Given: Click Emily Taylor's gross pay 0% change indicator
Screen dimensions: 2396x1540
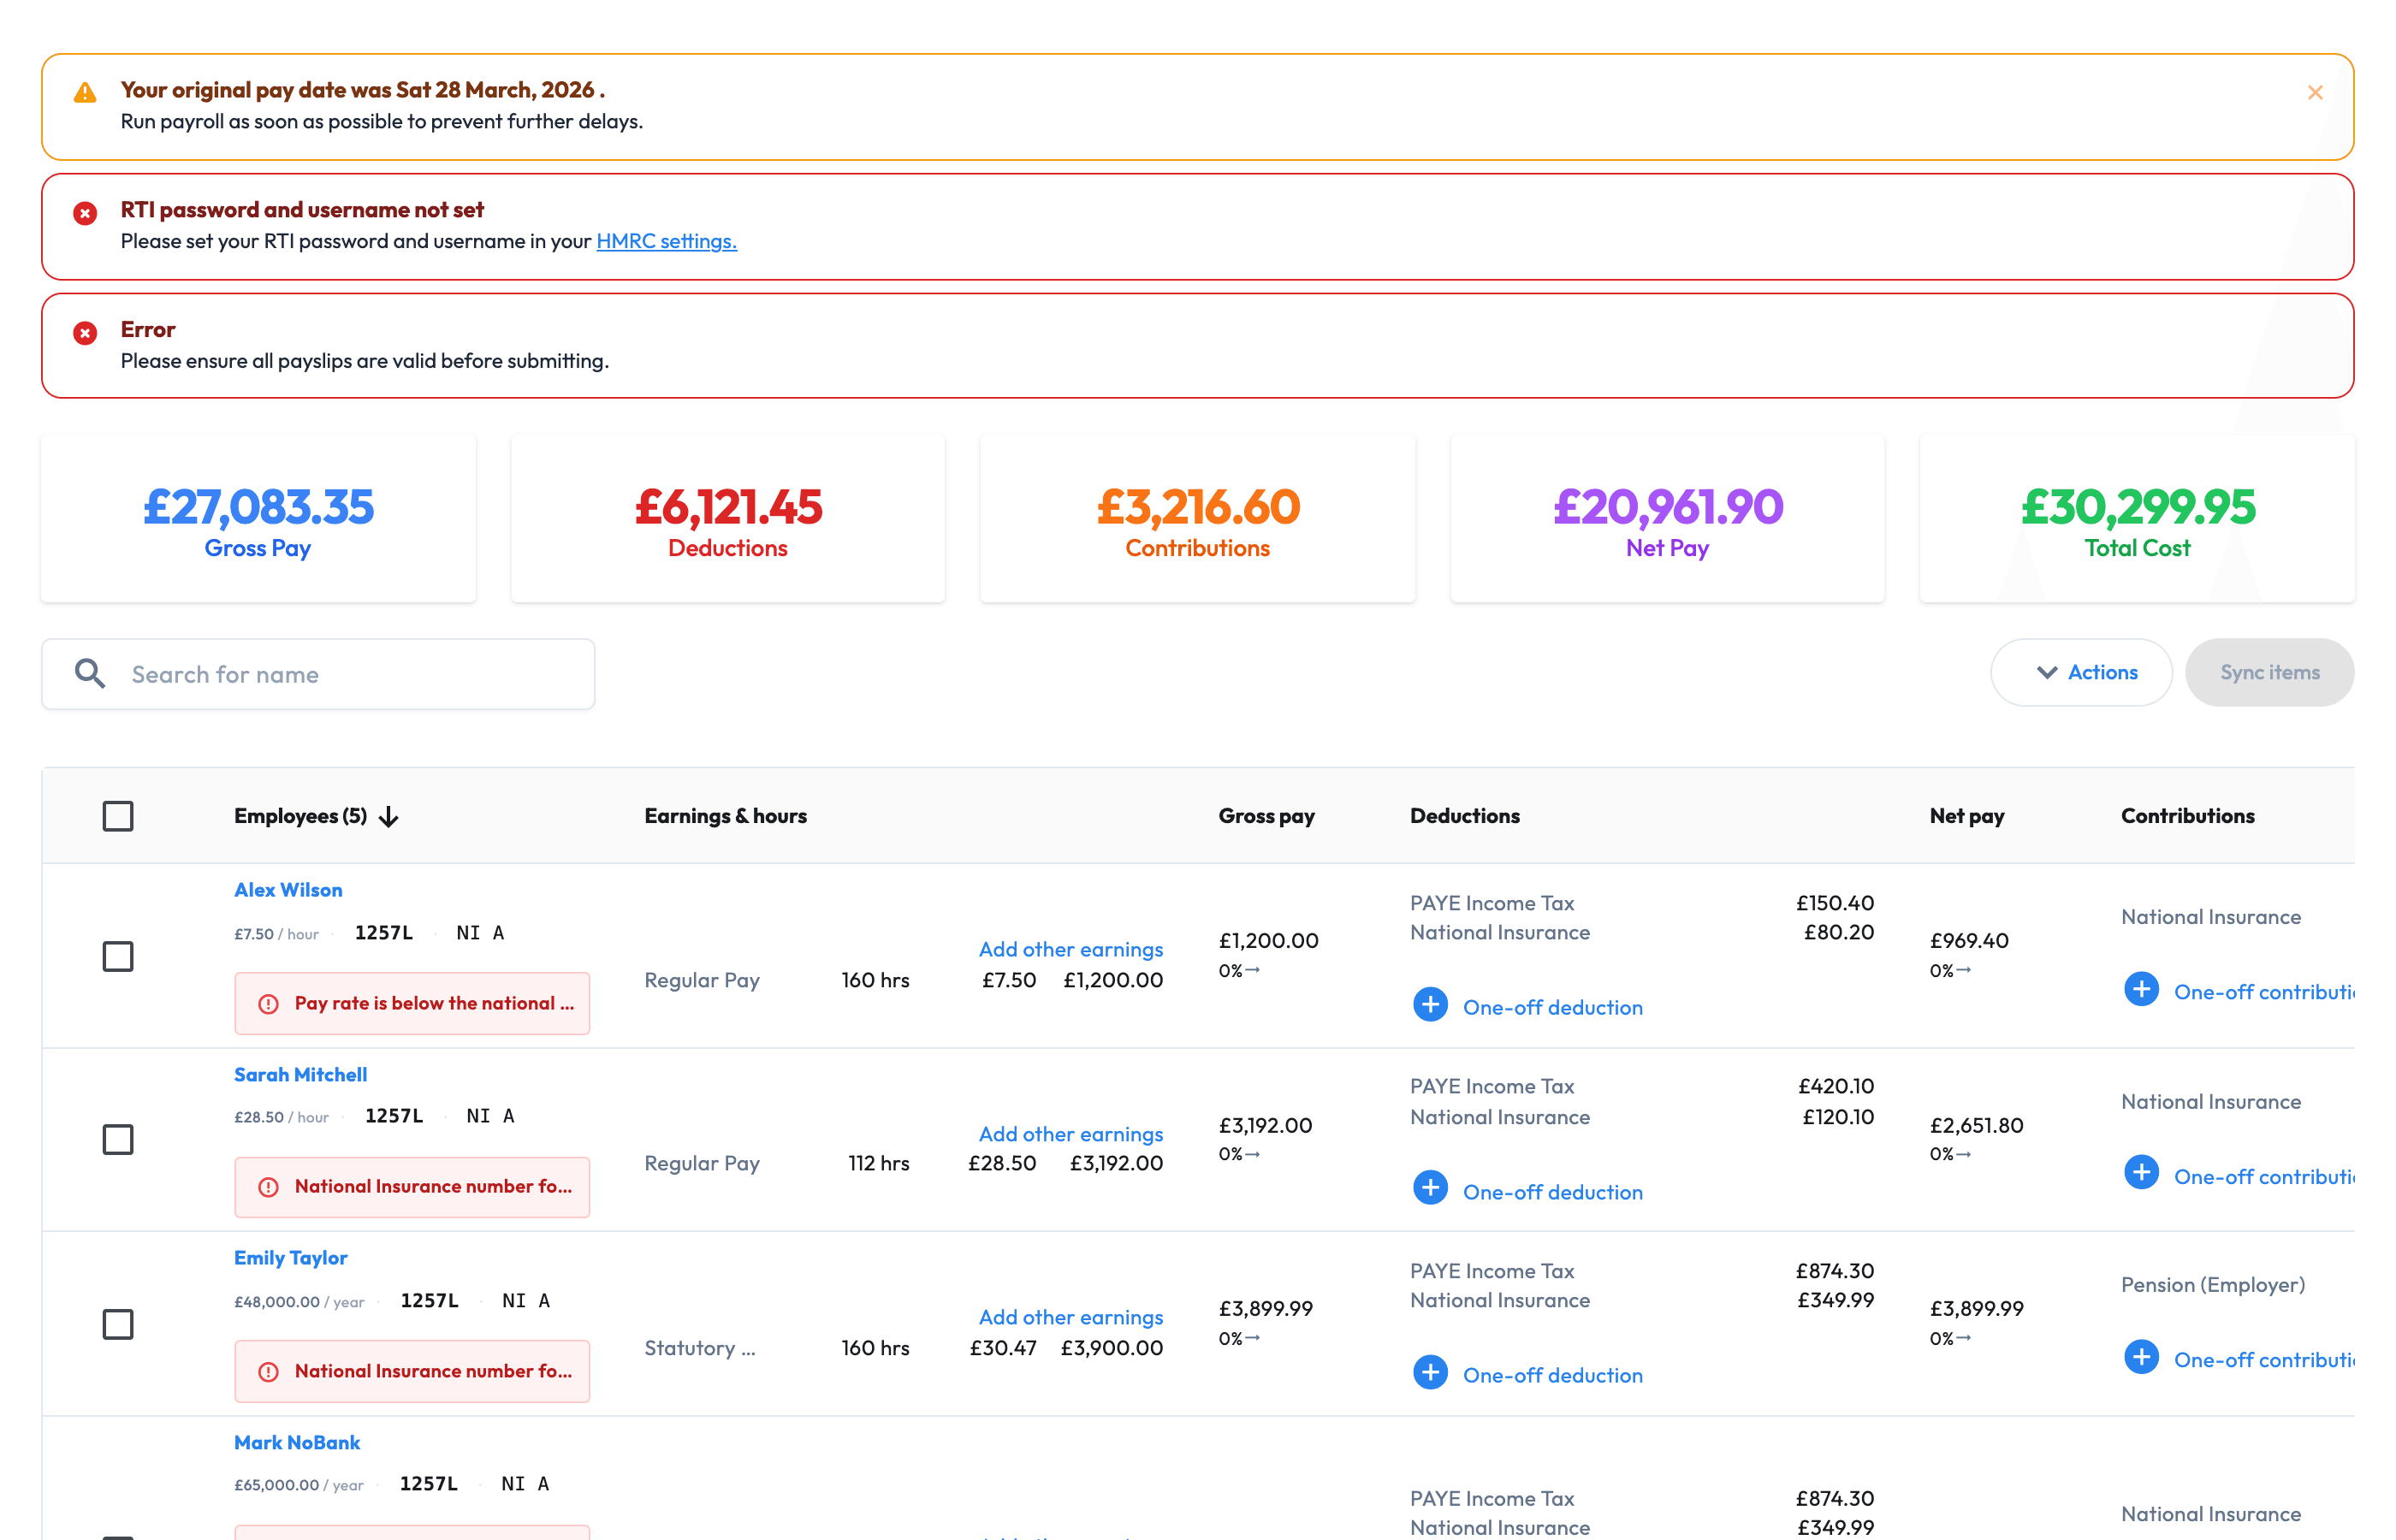Looking at the screenshot, I should [x=1239, y=1339].
